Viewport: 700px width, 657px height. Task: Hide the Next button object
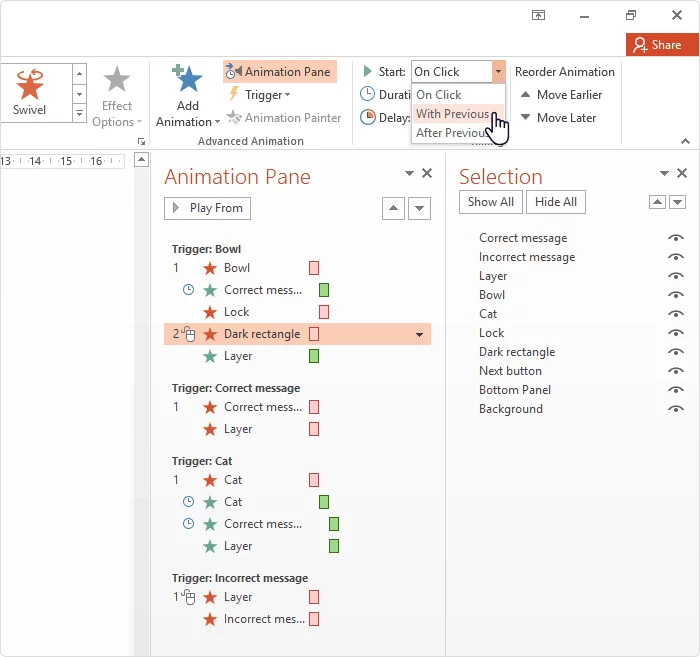(676, 370)
